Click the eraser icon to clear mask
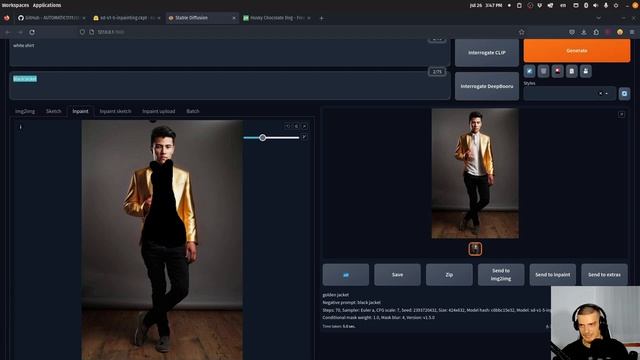Viewport: 640px width, 360px height. pyautogui.click(x=296, y=127)
